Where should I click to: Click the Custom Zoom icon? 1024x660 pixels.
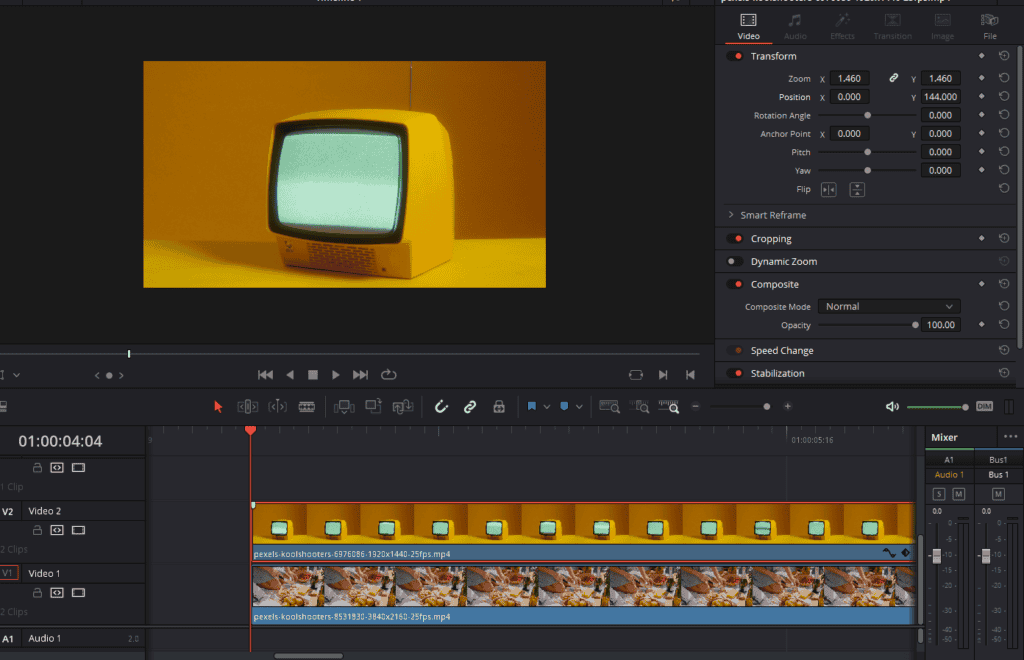pyautogui.click(x=669, y=407)
